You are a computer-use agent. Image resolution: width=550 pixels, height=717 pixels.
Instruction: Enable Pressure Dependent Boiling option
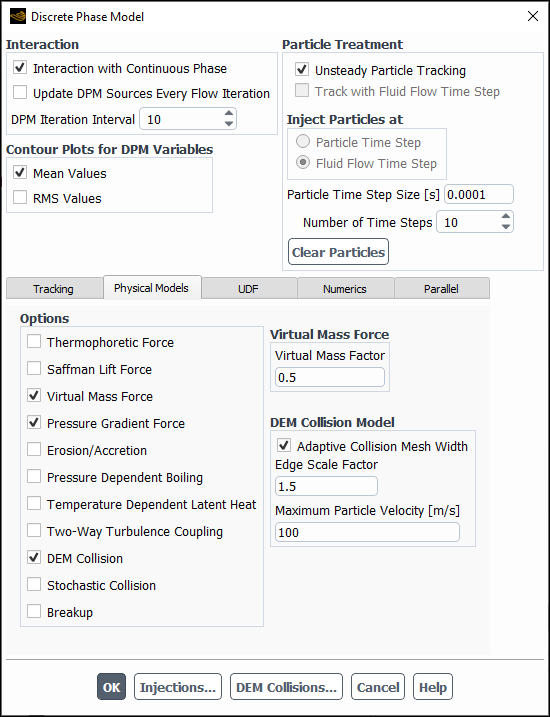[34, 476]
